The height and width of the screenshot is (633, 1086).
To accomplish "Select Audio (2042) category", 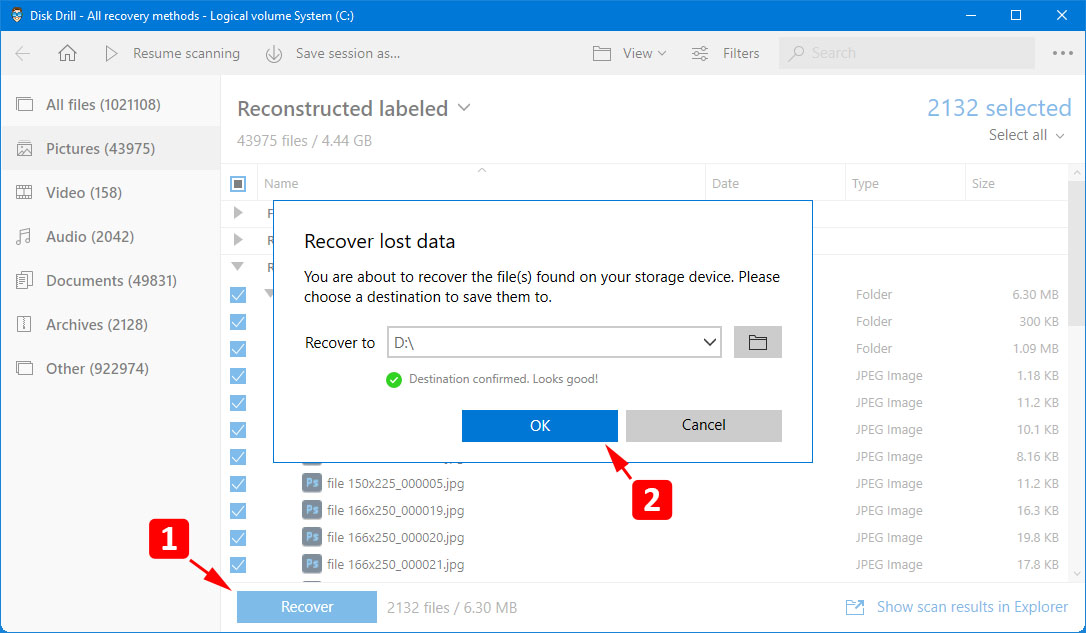I will (111, 236).
